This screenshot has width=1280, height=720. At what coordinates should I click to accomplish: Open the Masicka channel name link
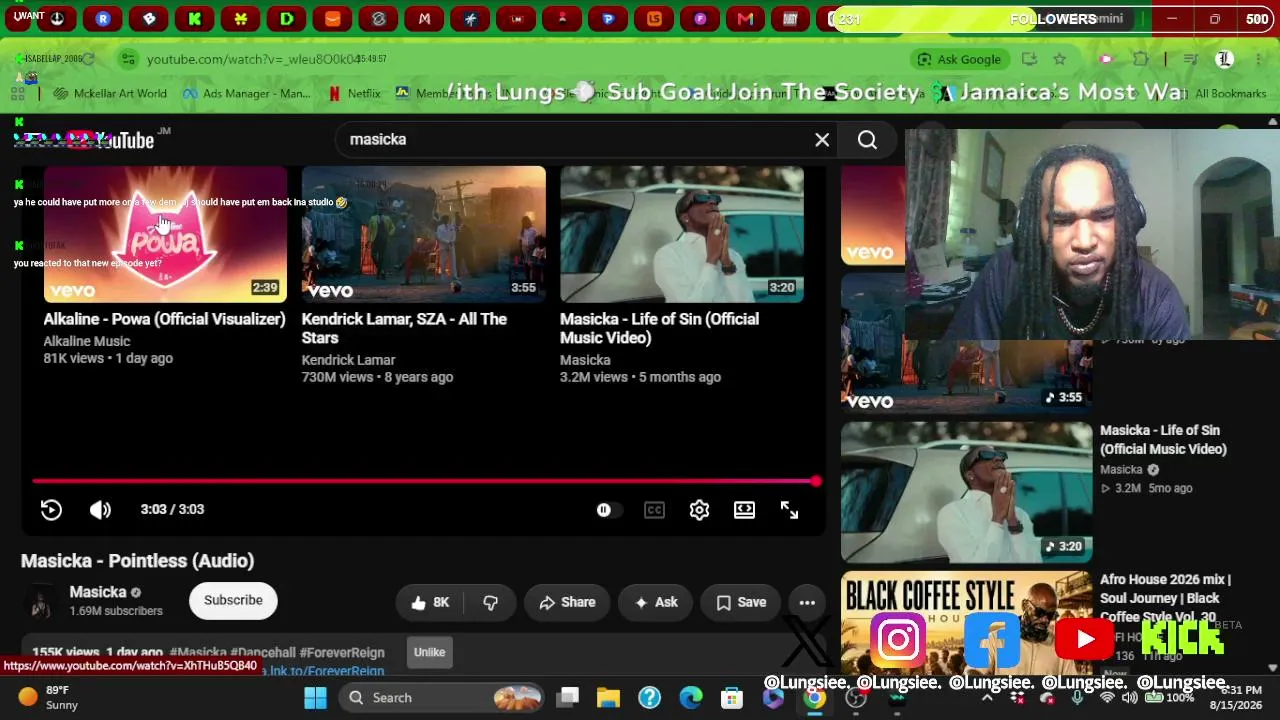click(x=98, y=592)
